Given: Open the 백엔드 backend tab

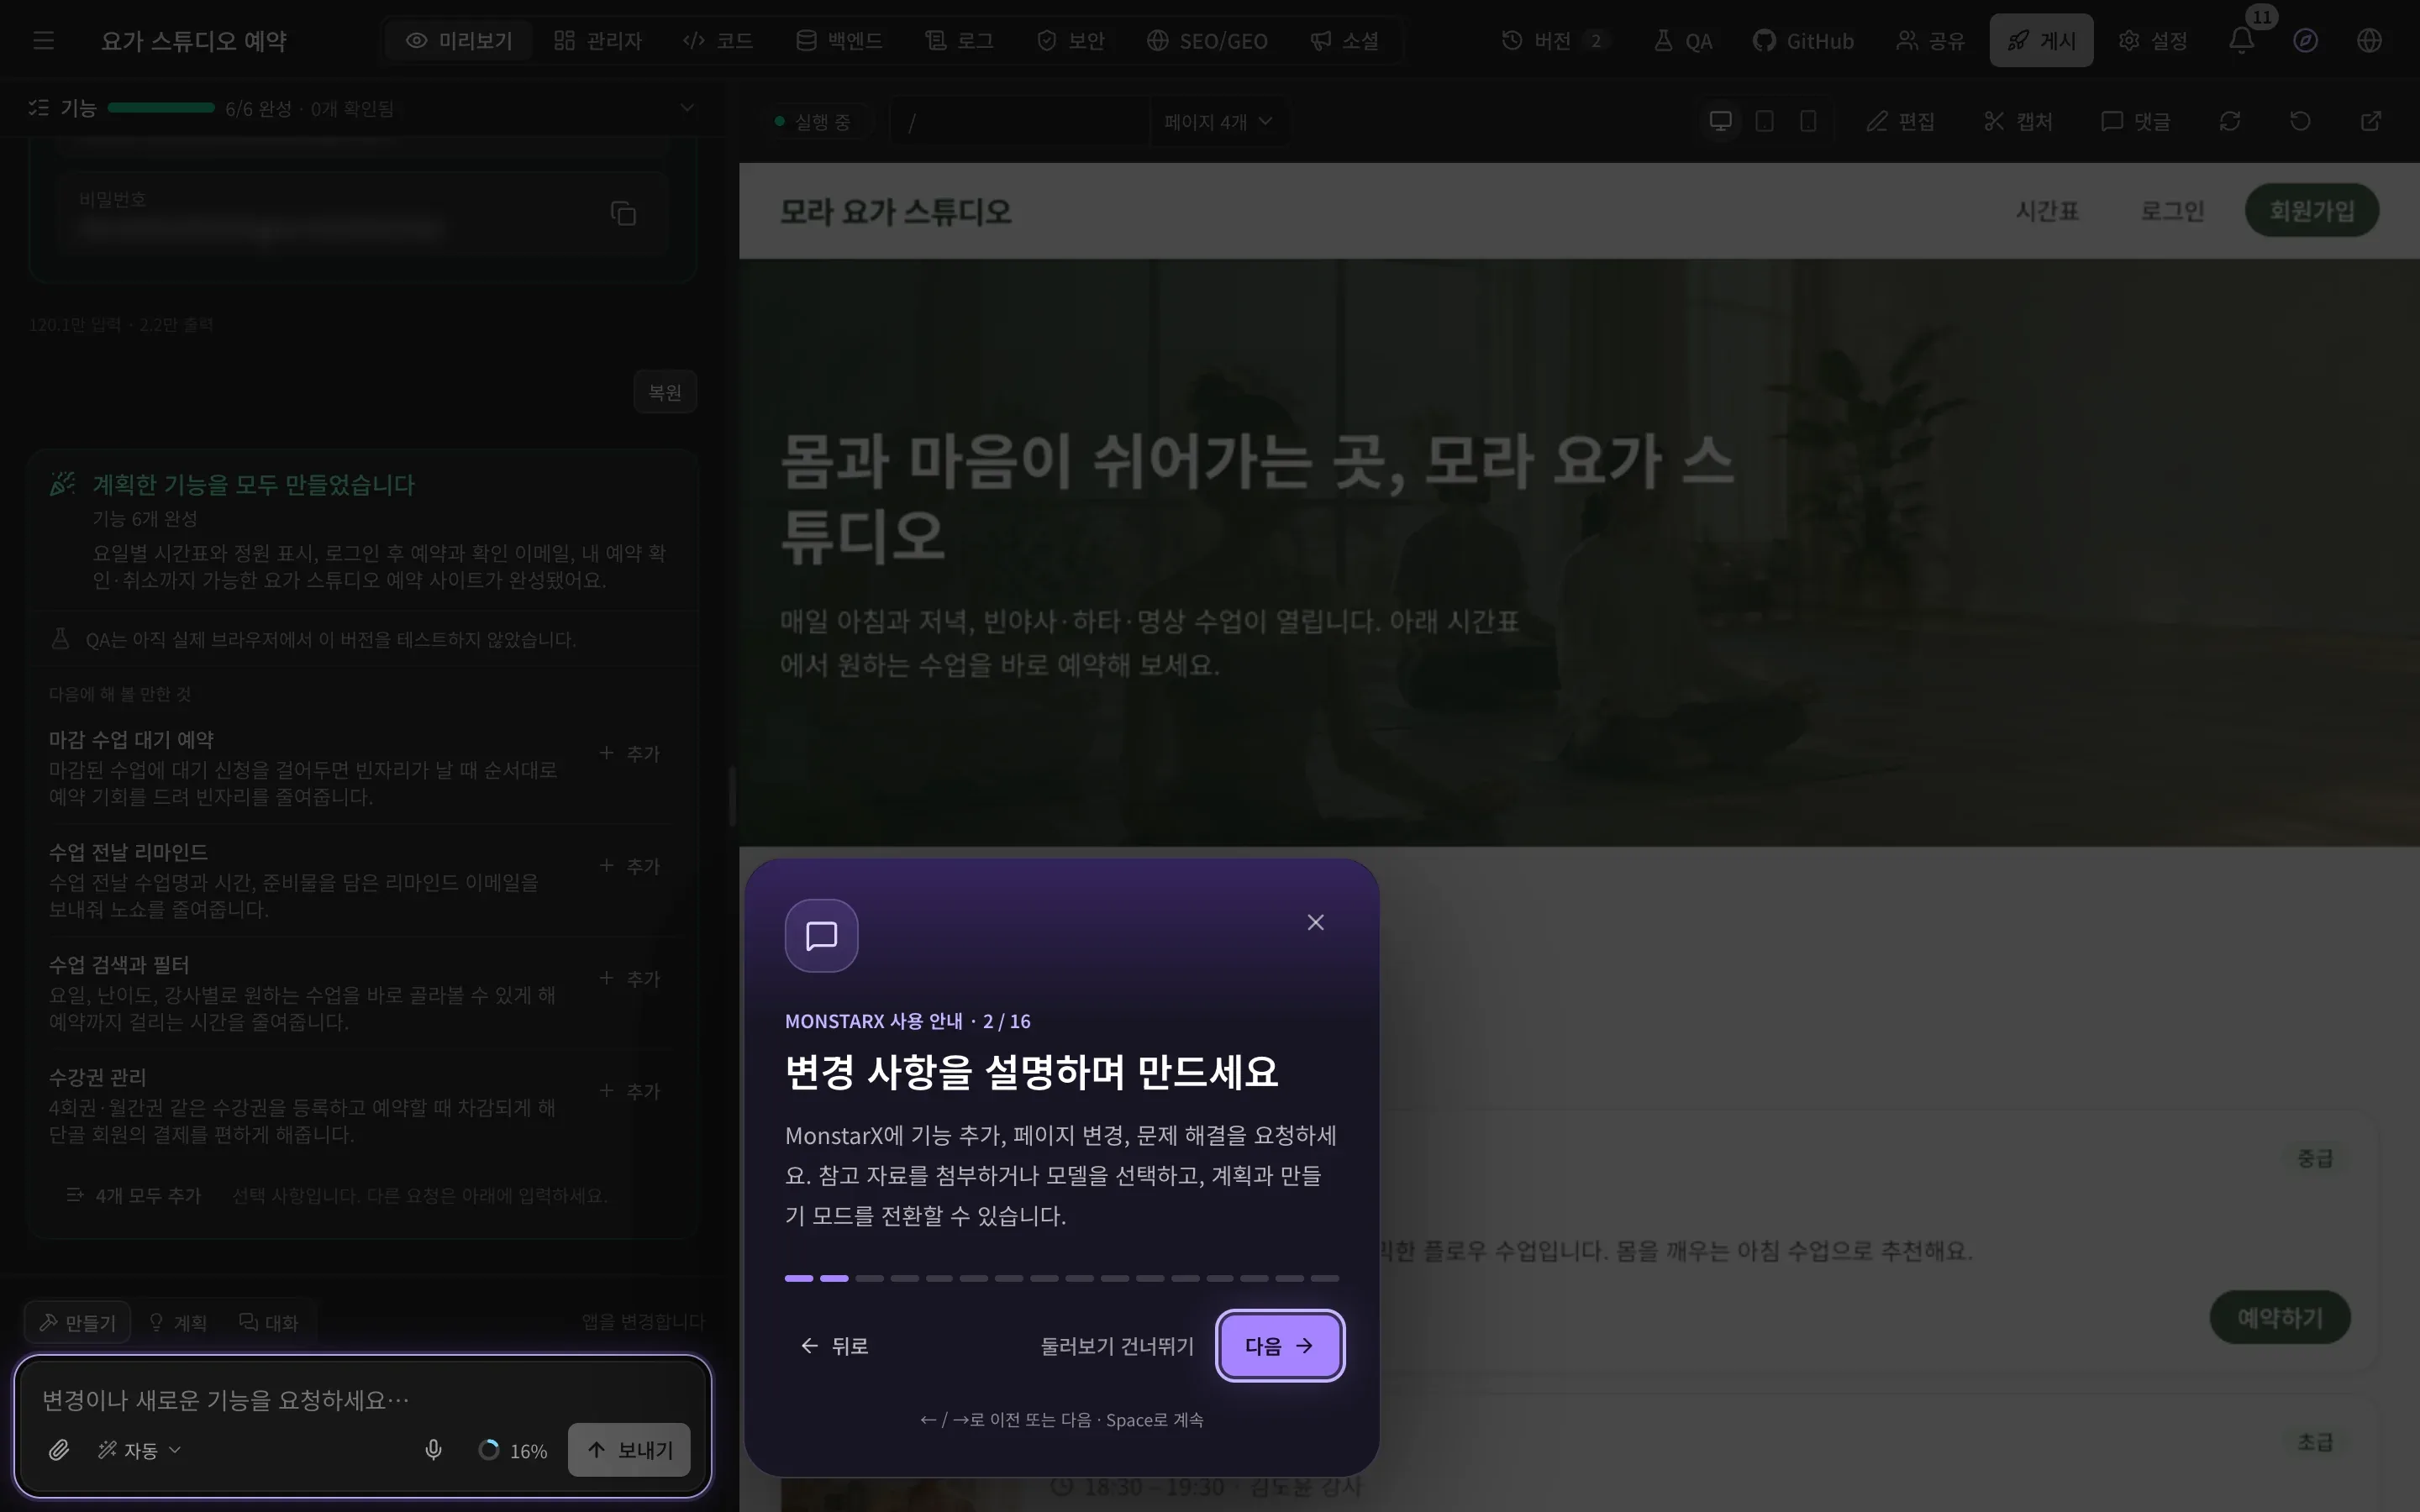Looking at the screenshot, I should pos(839,40).
